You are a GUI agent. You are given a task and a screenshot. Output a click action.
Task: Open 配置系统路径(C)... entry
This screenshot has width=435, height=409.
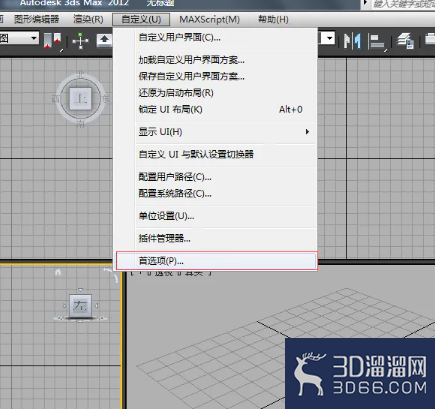[216, 193]
